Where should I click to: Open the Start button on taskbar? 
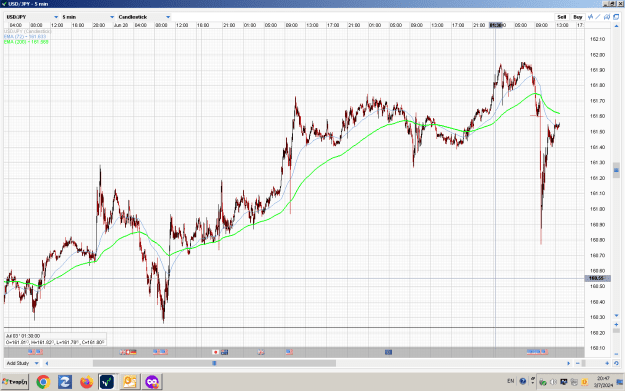click(x=15, y=382)
